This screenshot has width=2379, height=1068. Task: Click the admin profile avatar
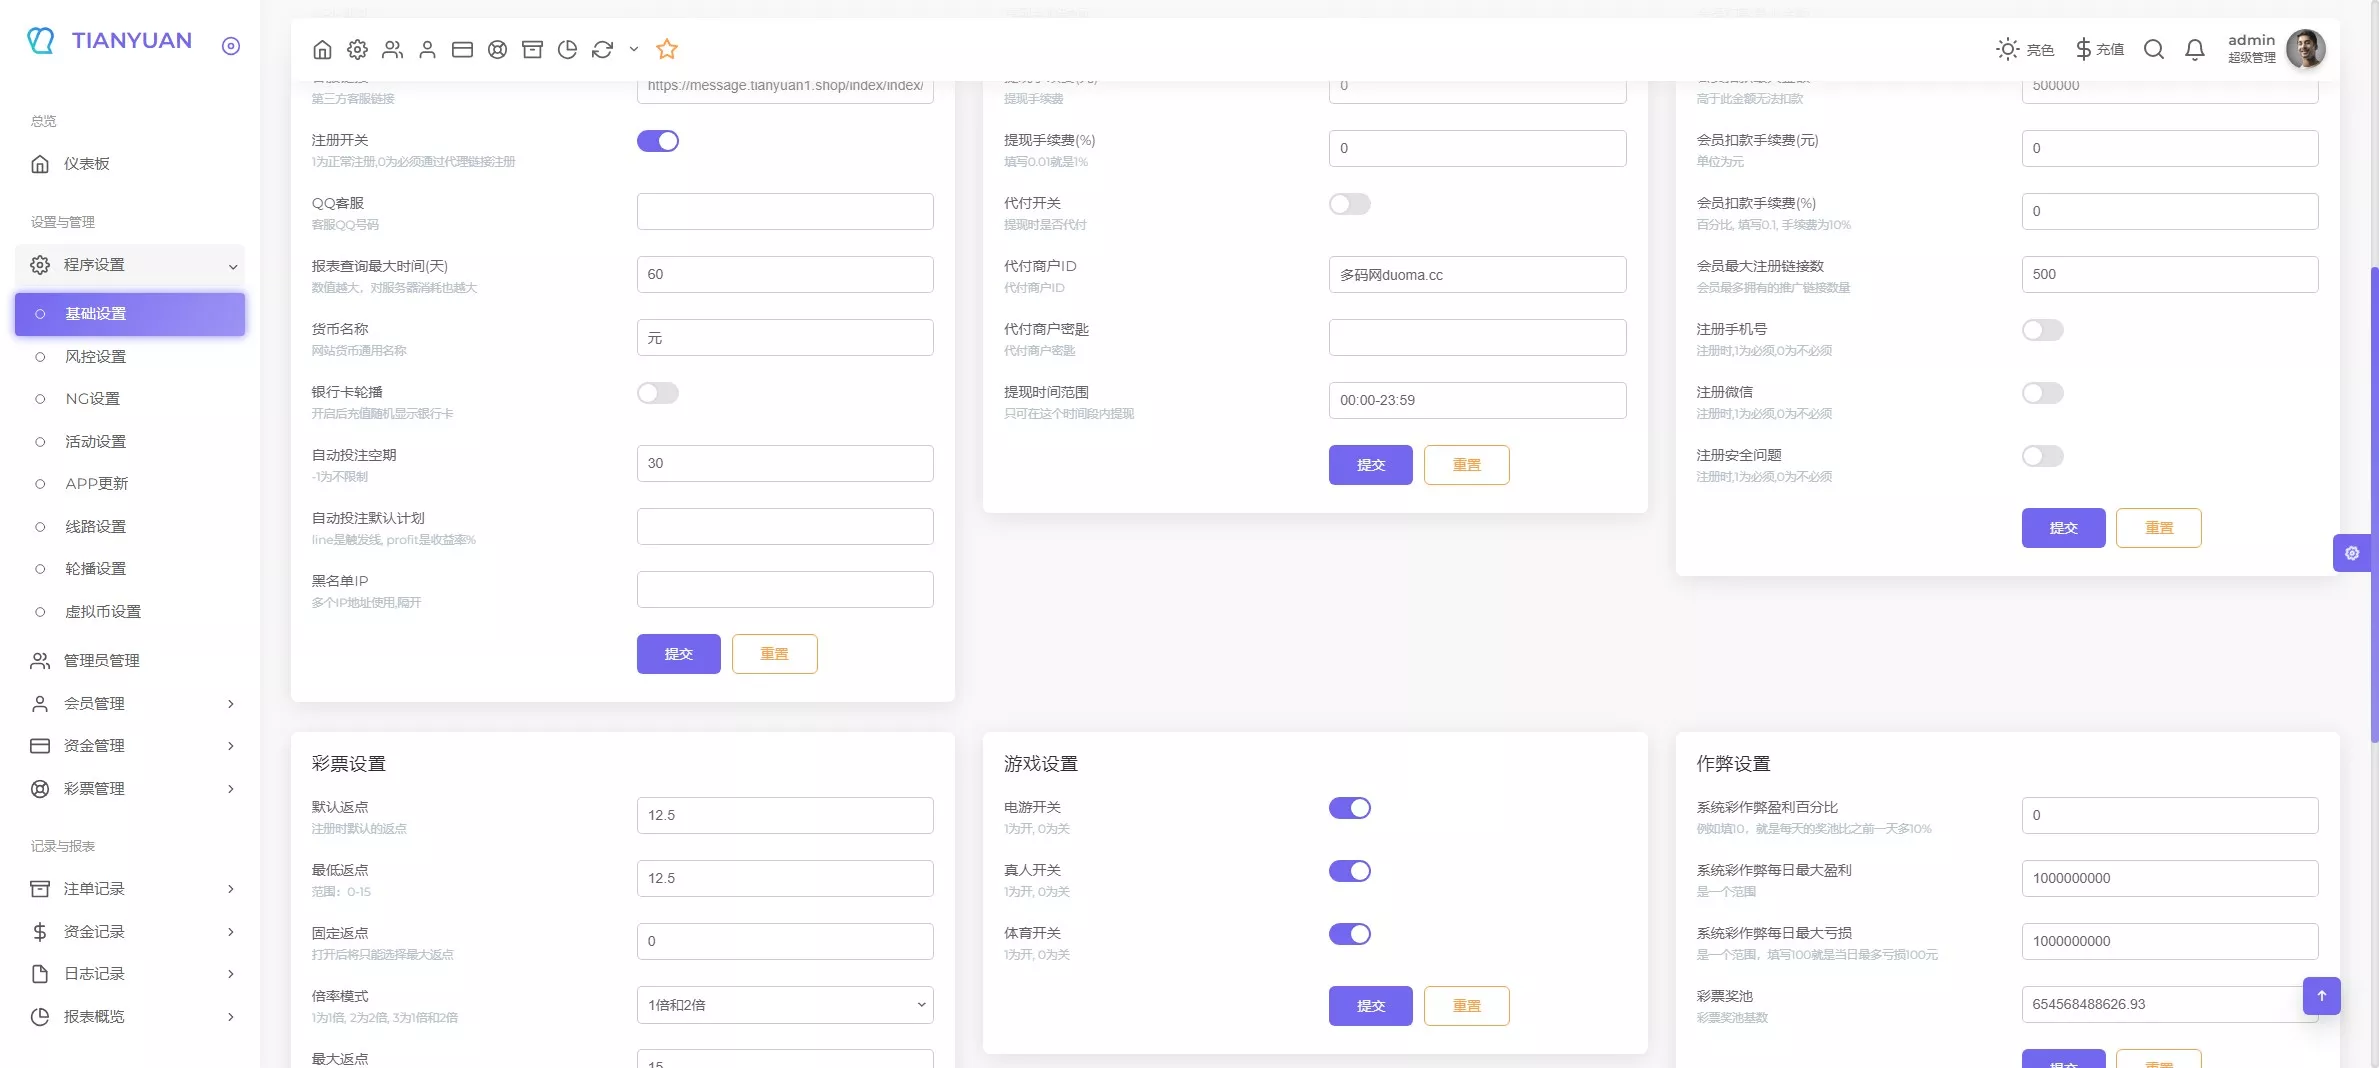click(x=2306, y=48)
